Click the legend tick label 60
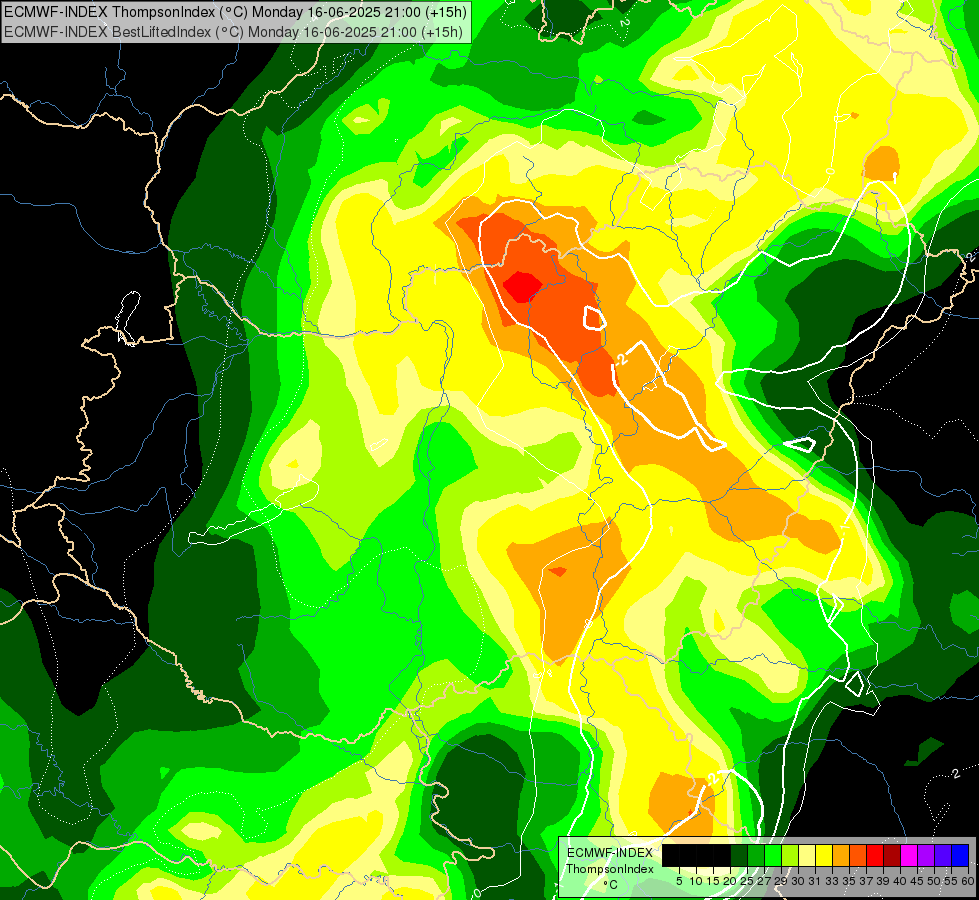979x900 pixels. (x=968, y=881)
